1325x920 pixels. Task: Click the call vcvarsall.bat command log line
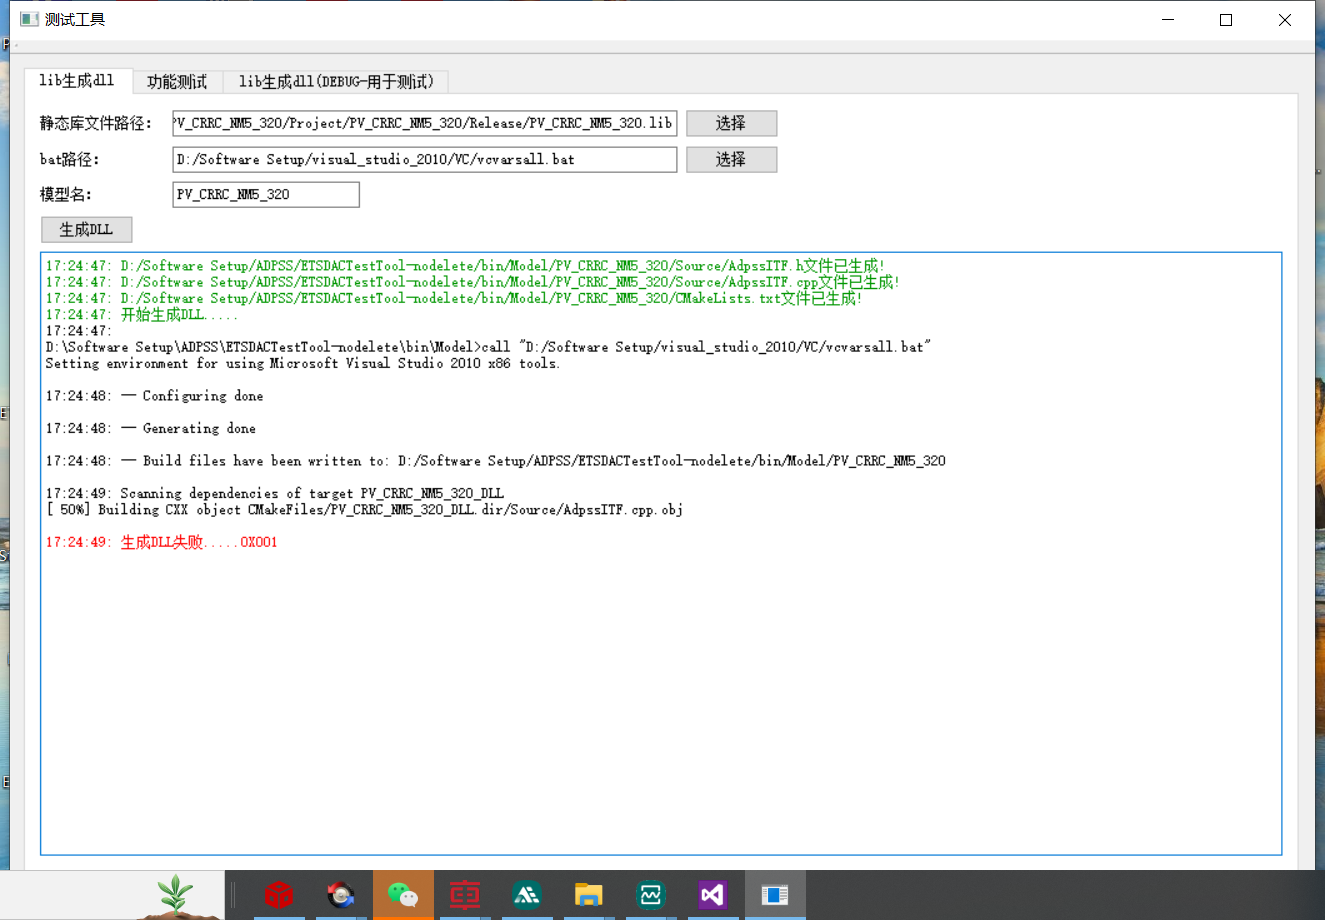488,347
